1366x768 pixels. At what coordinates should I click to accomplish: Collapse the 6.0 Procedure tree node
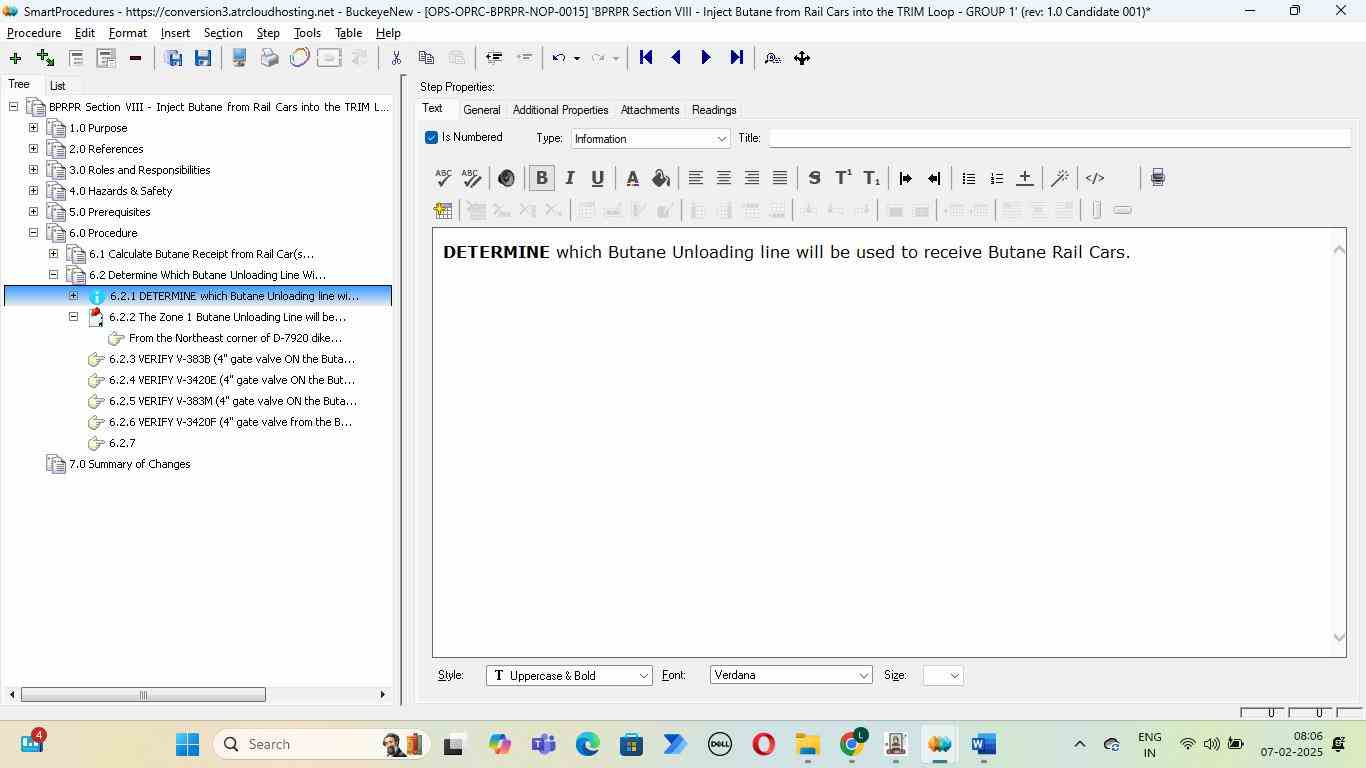33,233
